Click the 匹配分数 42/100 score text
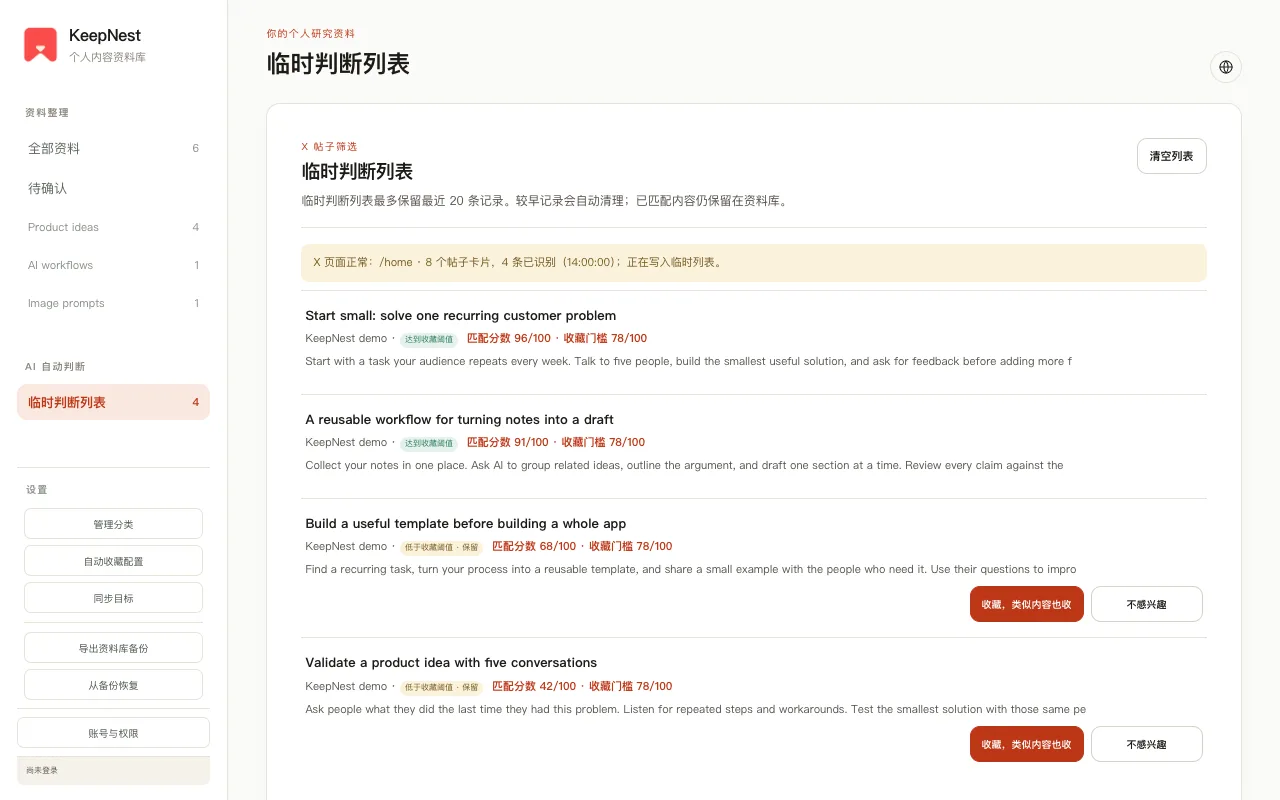The height and width of the screenshot is (800, 1280). (534, 686)
